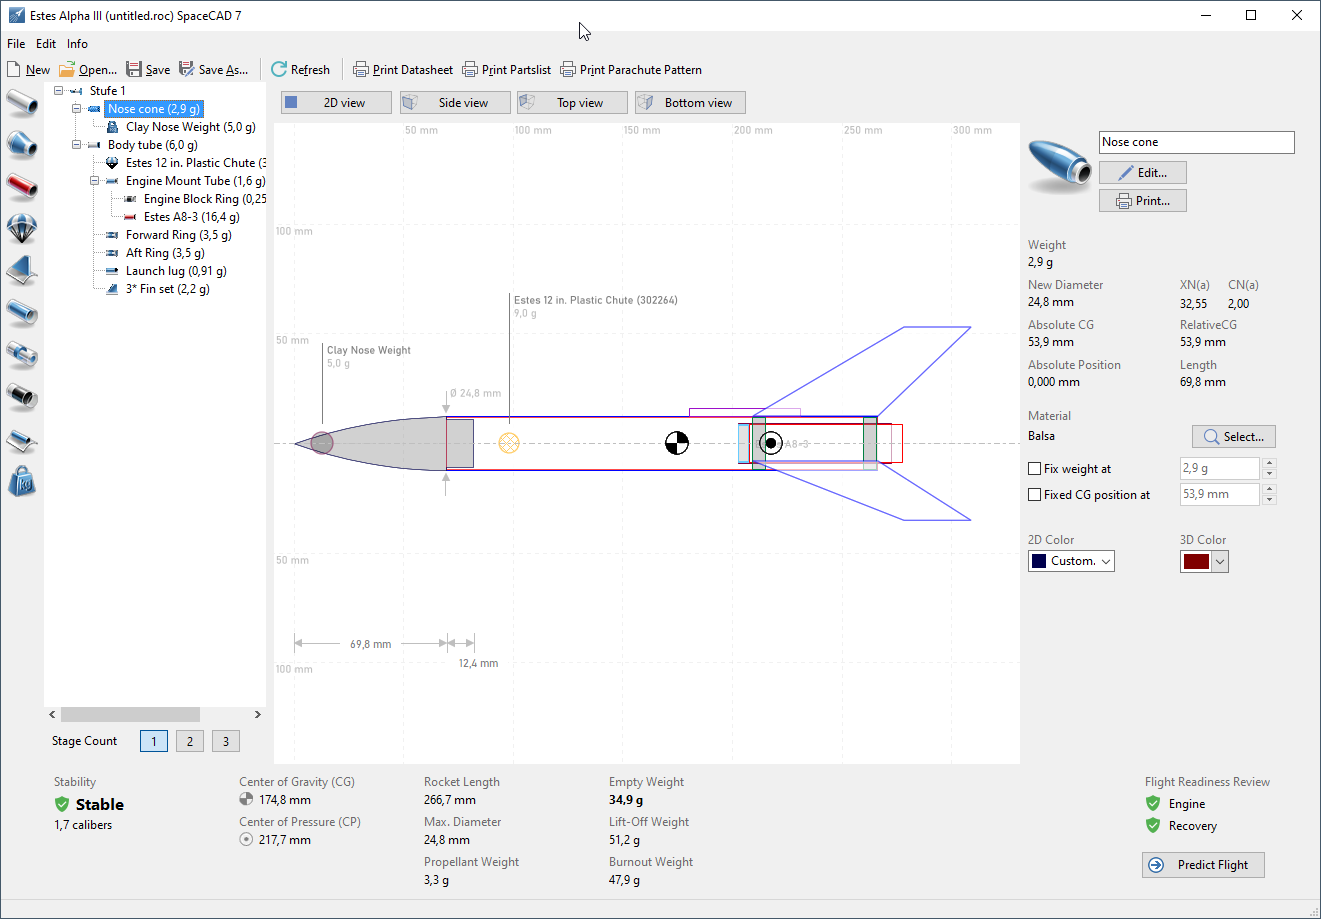The height and width of the screenshot is (919, 1321).
Task: Click the Nose cone name input field
Action: click(1196, 142)
